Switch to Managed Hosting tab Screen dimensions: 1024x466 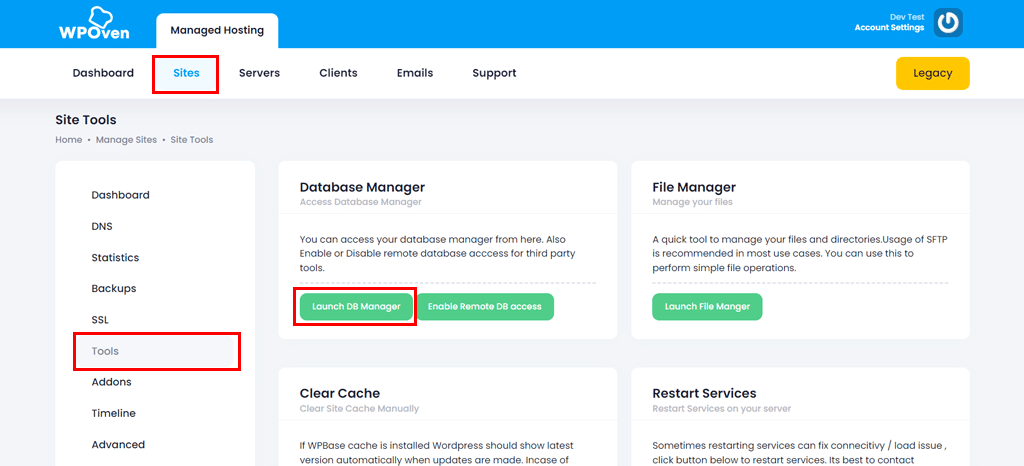217,31
